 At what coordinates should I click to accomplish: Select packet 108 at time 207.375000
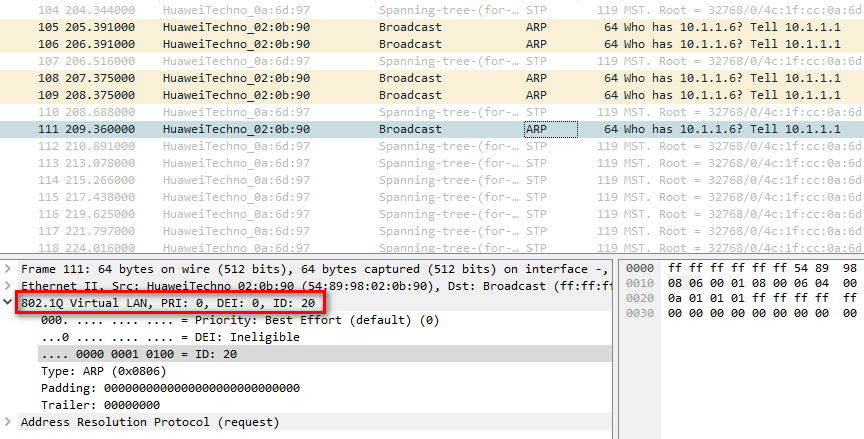click(432, 78)
